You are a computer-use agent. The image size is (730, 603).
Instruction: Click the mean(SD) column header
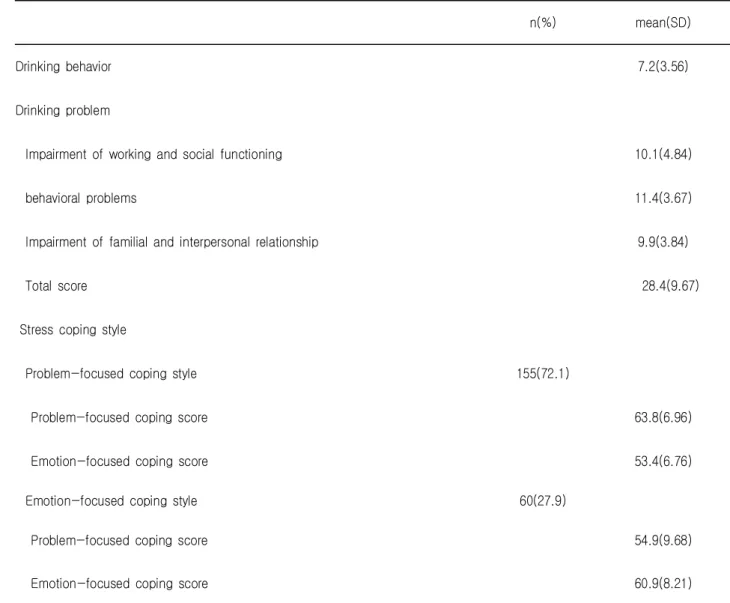tap(662, 22)
